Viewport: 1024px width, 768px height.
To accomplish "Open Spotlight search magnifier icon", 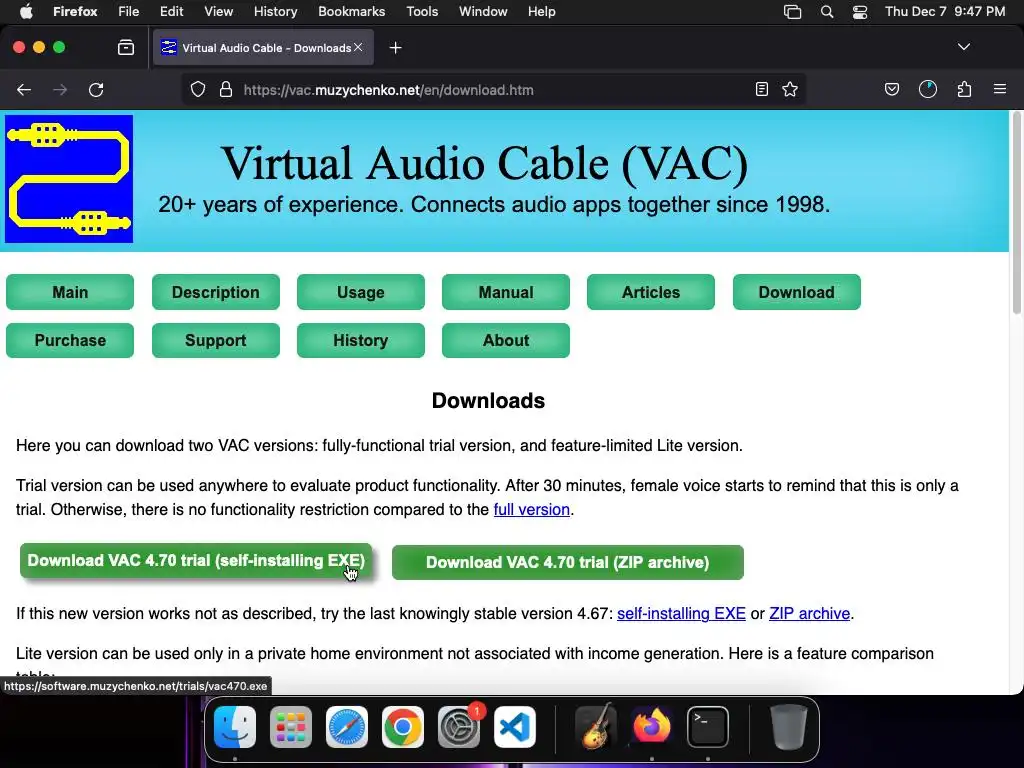I will 827,12.
